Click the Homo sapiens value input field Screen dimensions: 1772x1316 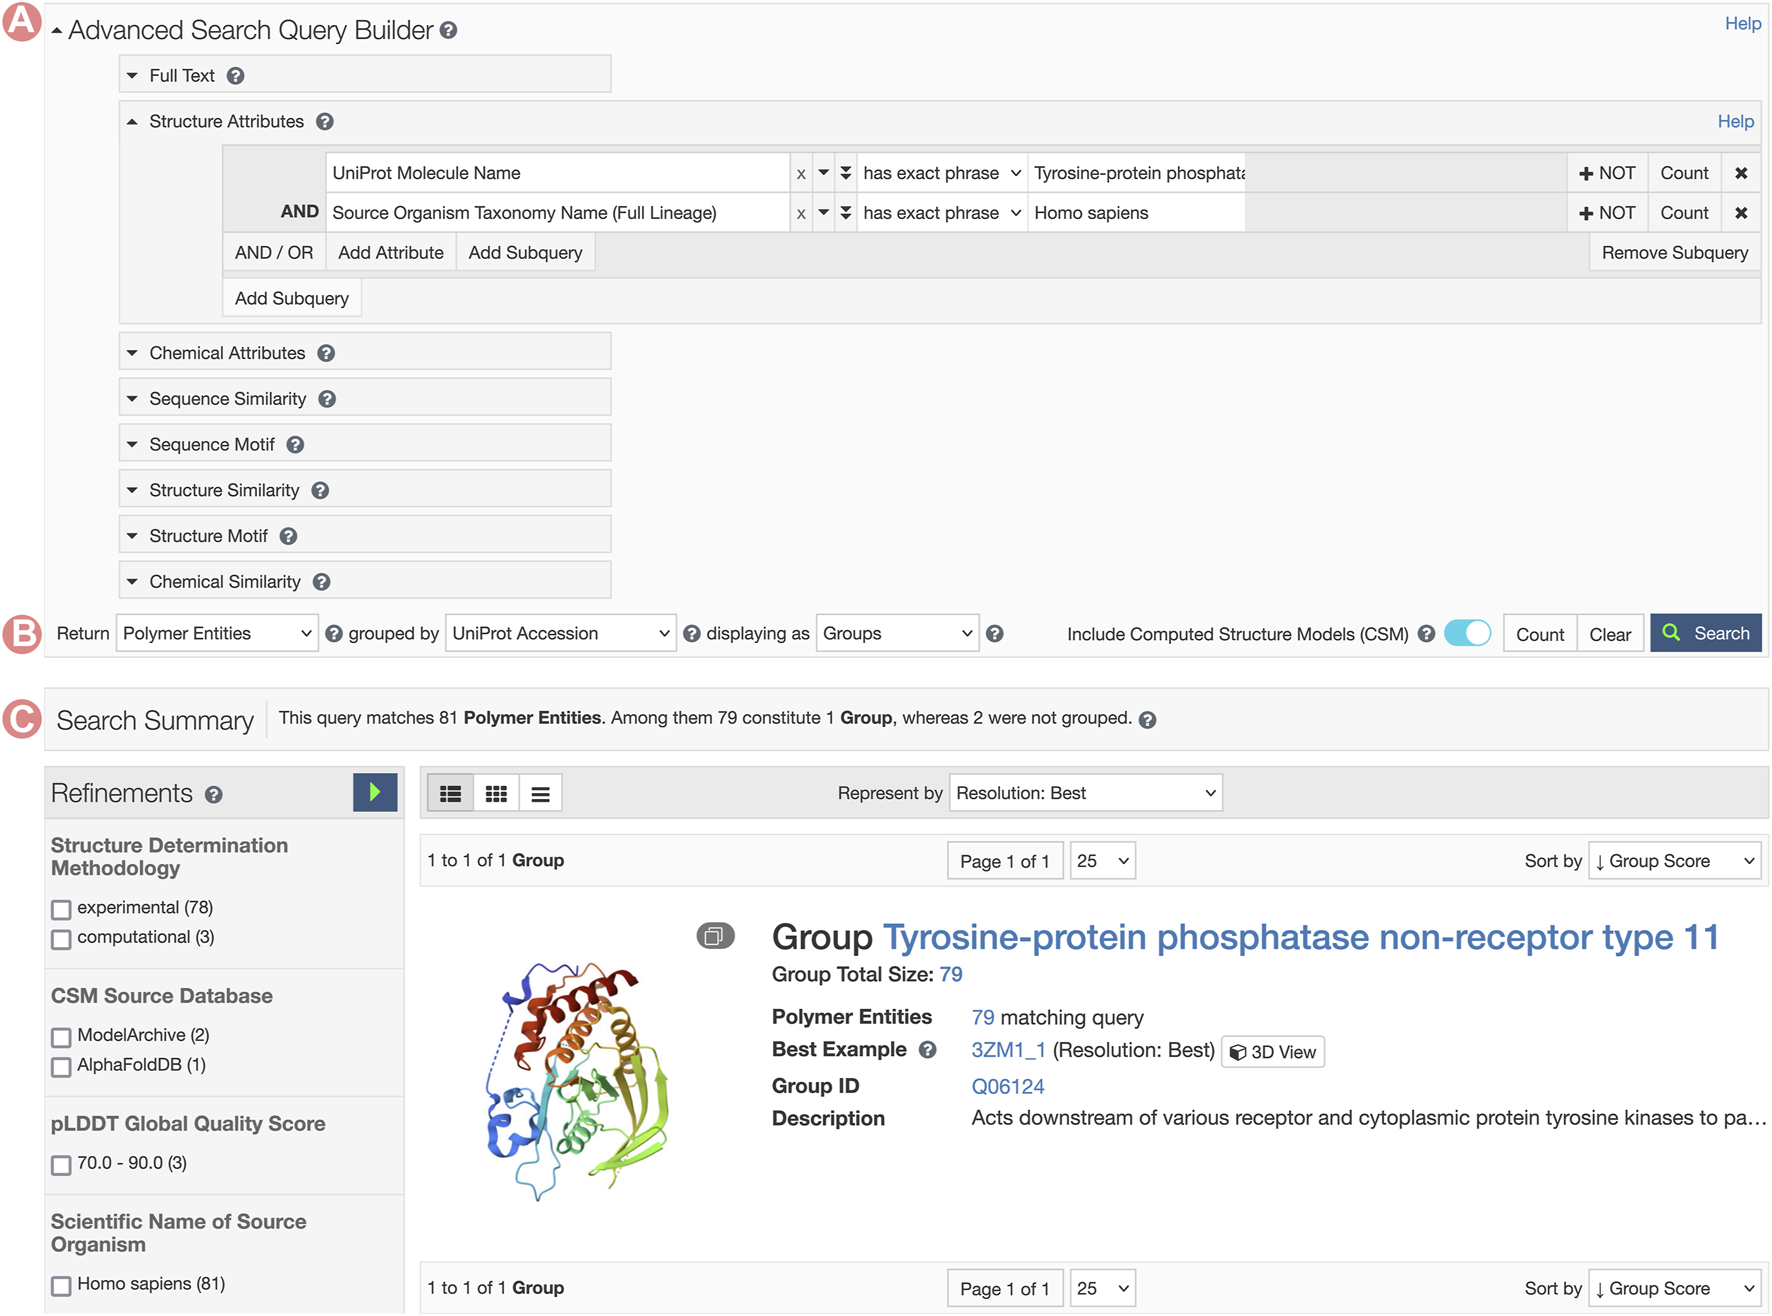pyautogui.click(x=1136, y=213)
